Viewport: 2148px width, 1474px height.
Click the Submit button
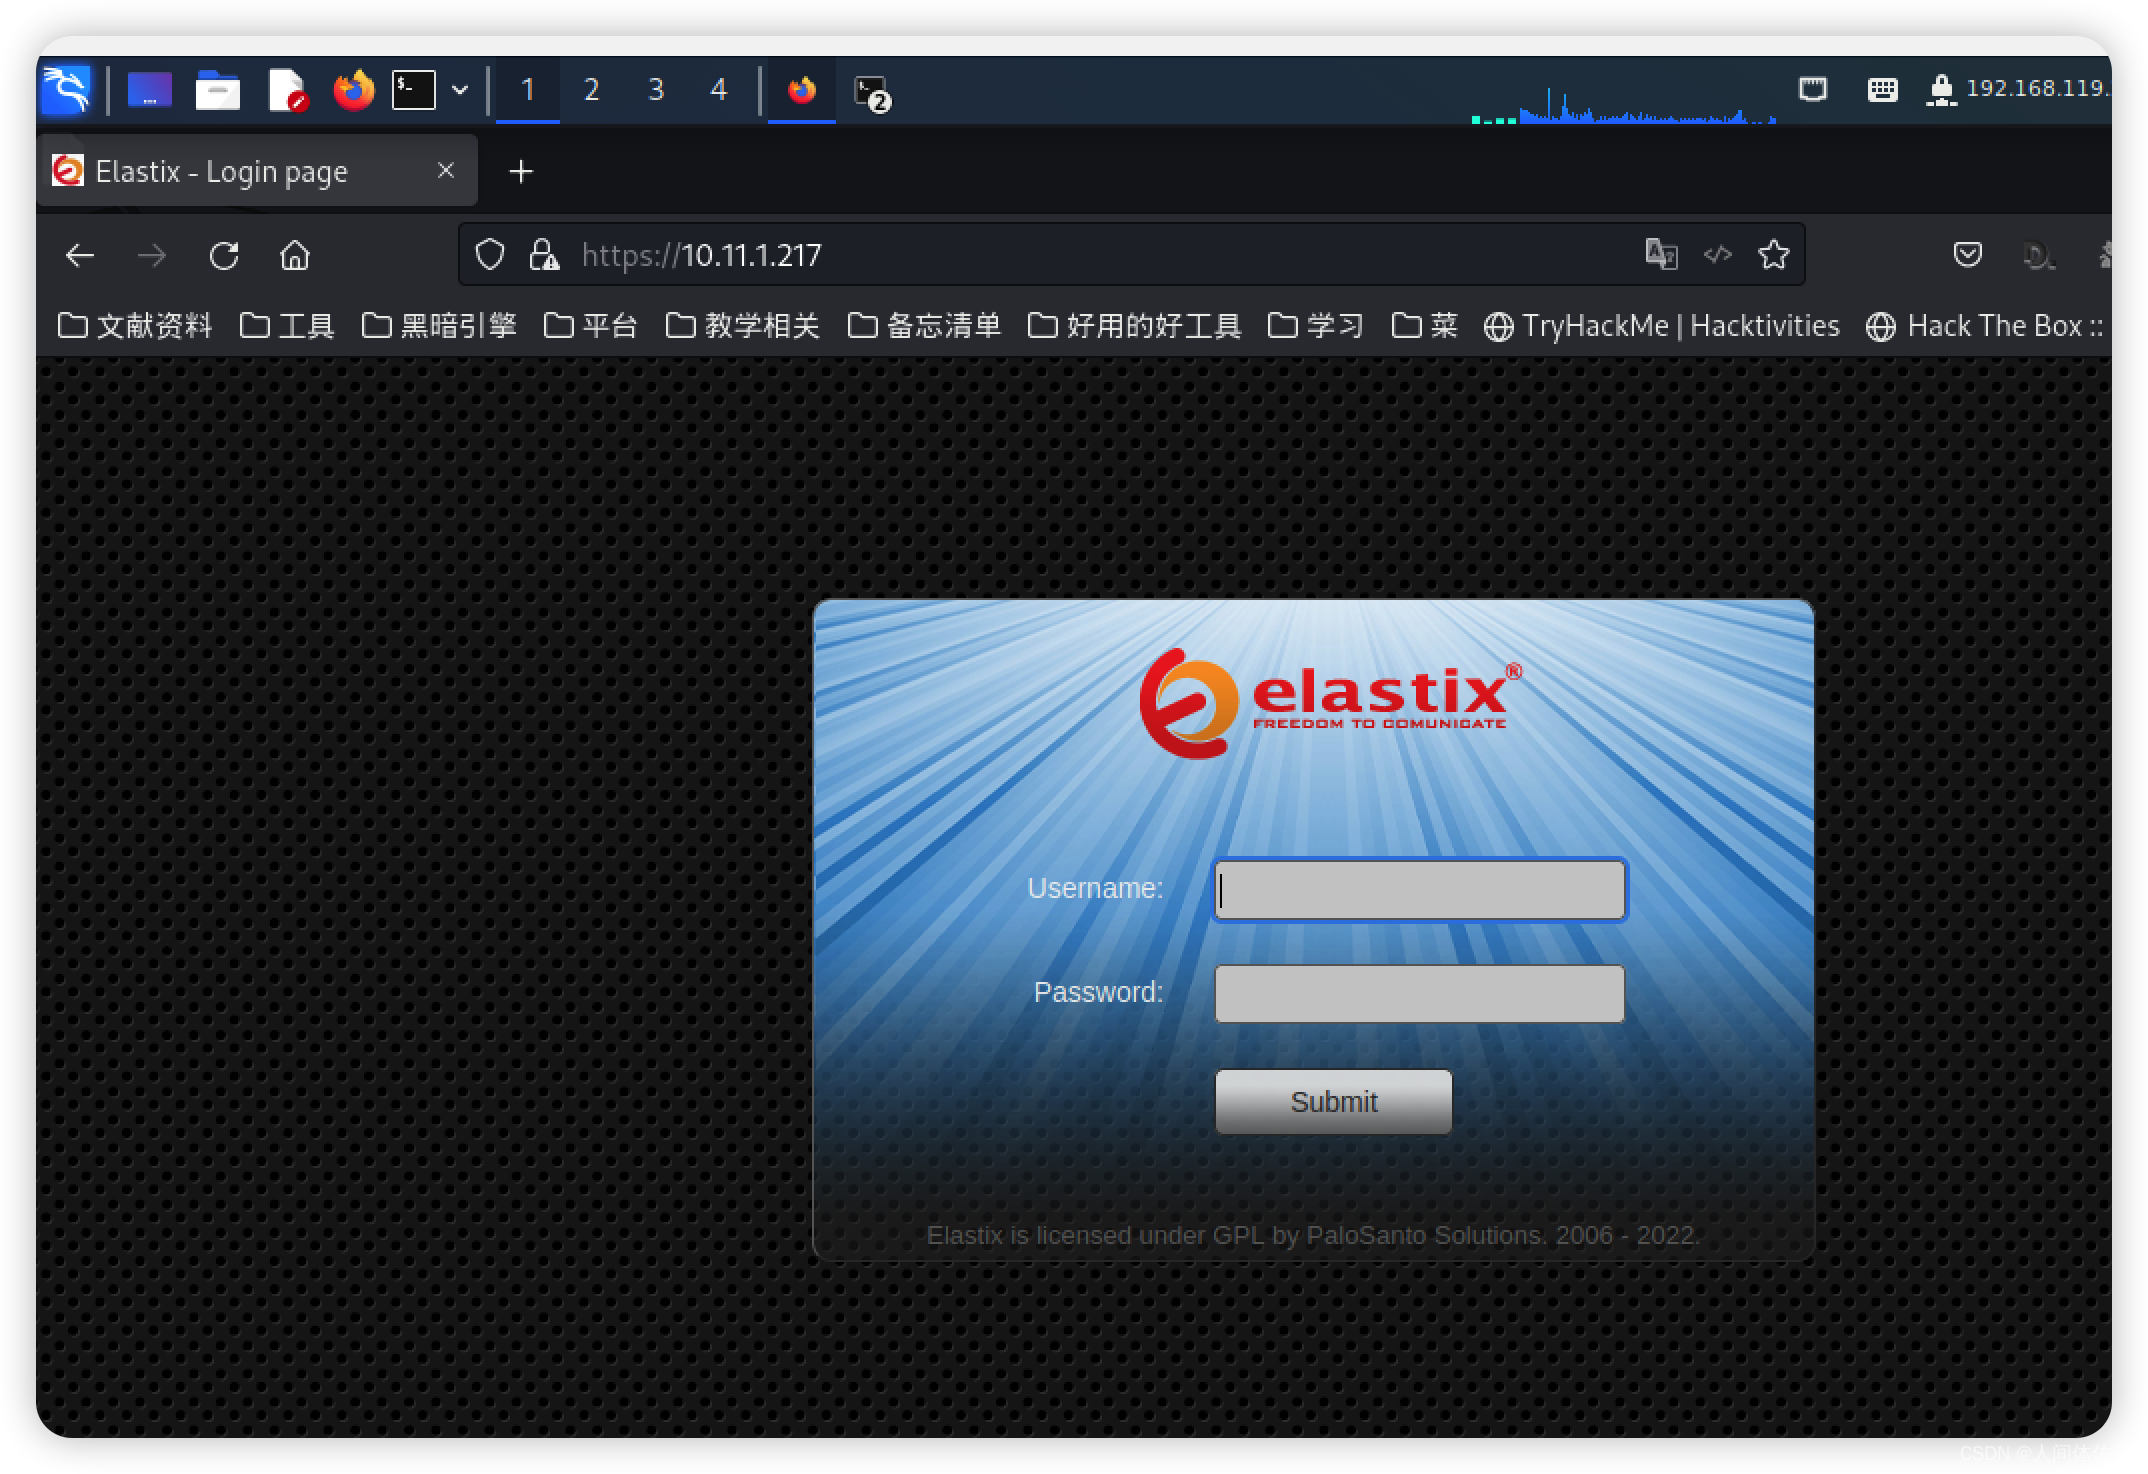[x=1334, y=1101]
